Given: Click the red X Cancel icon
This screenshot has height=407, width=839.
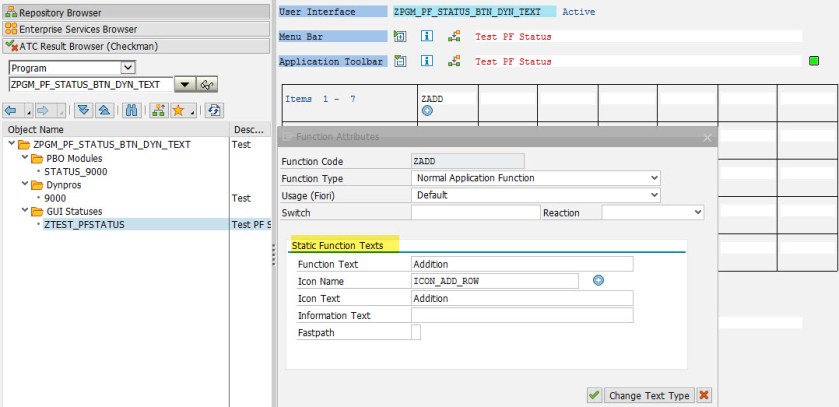Looking at the screenshot, I should [x=704, y=395].
